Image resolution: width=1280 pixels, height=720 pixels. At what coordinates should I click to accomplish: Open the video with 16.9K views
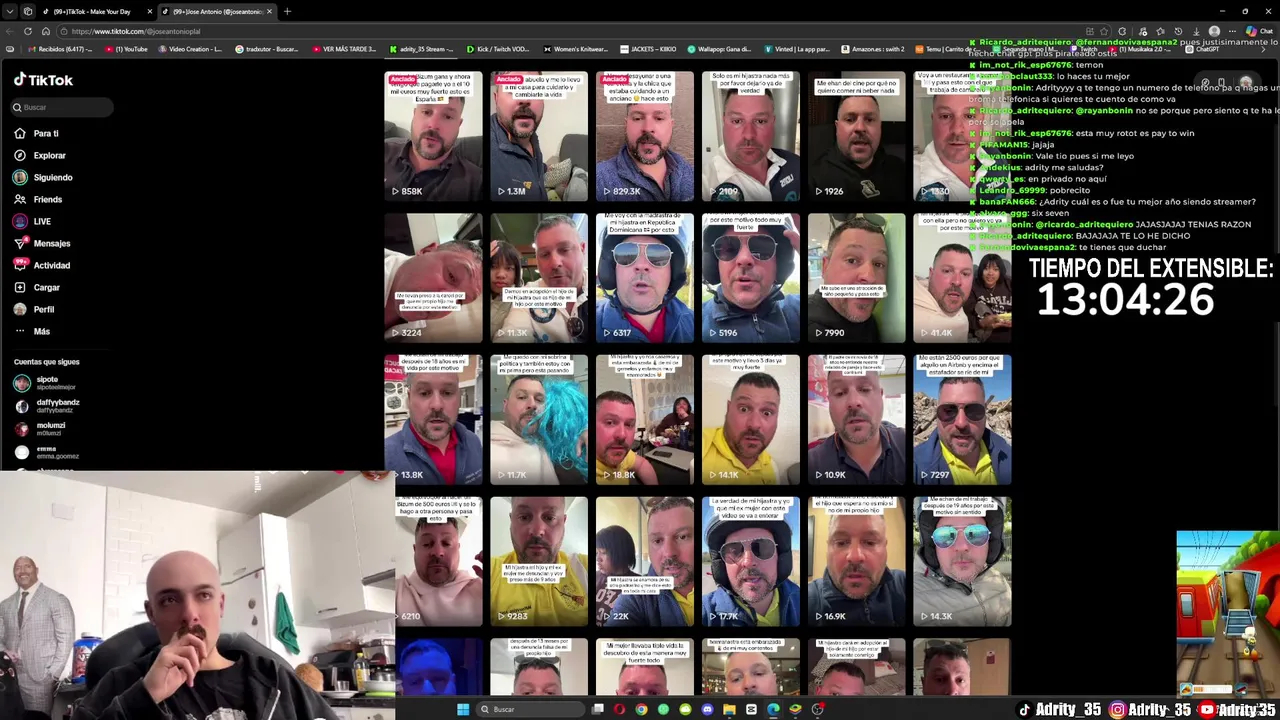tap(857, 562)
